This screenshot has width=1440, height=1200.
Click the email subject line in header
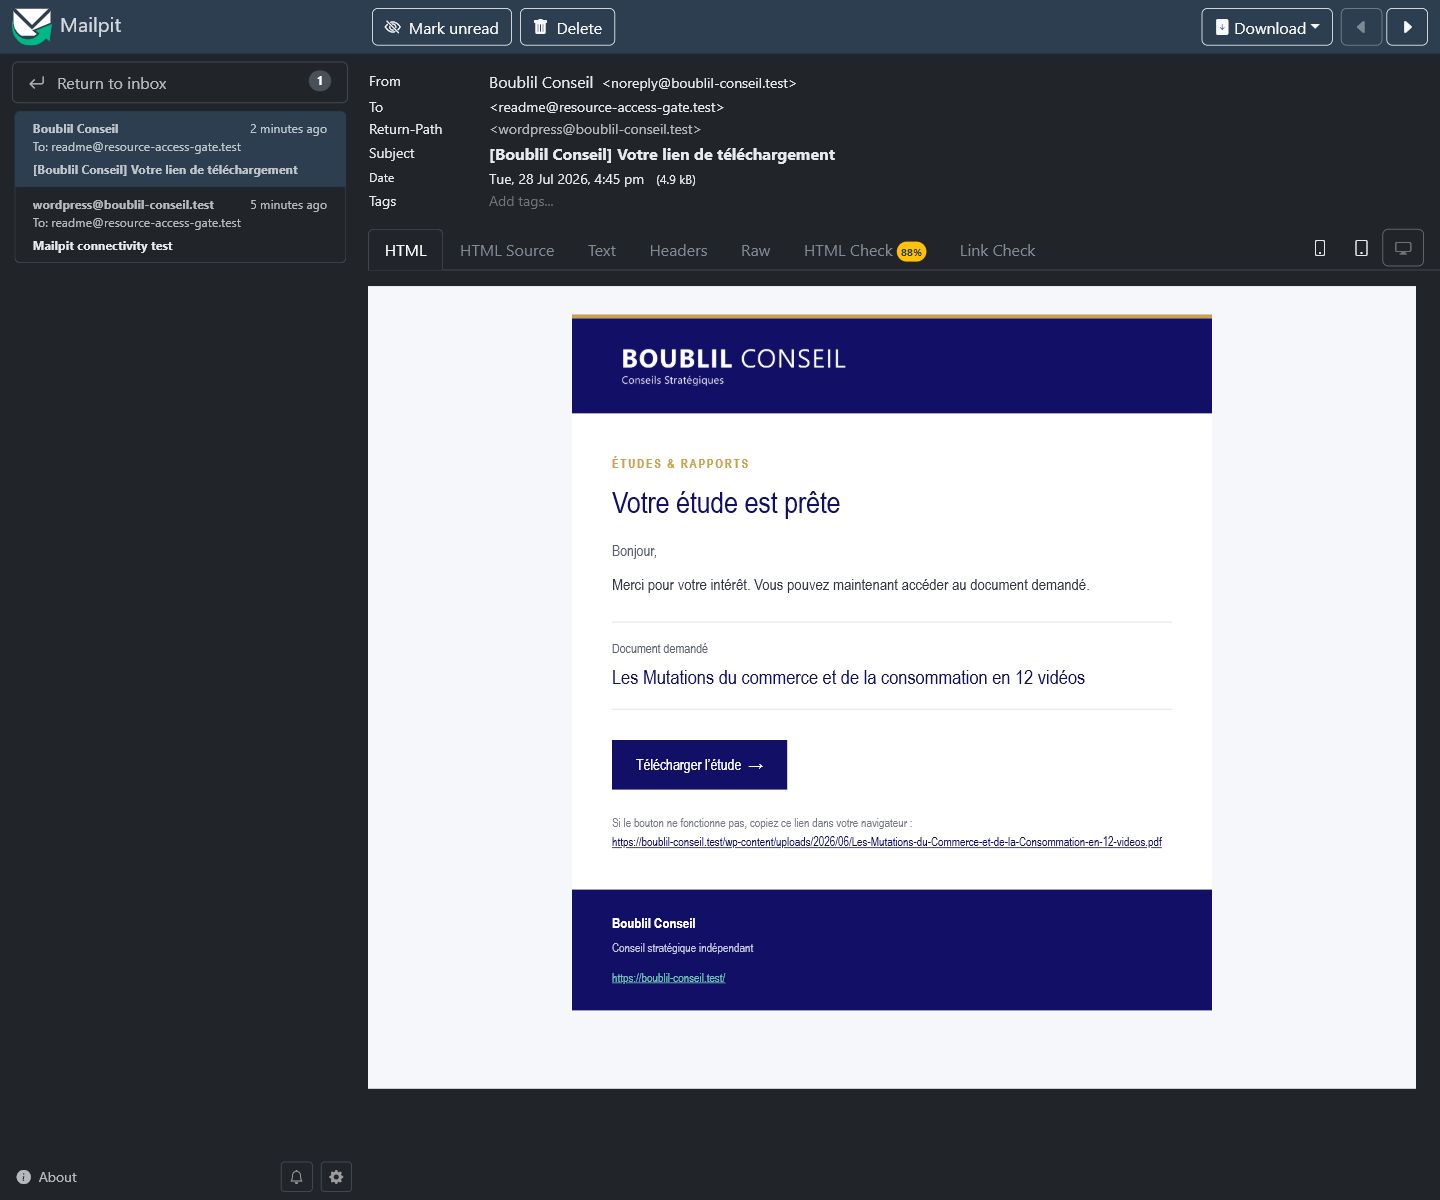(662, 154)
